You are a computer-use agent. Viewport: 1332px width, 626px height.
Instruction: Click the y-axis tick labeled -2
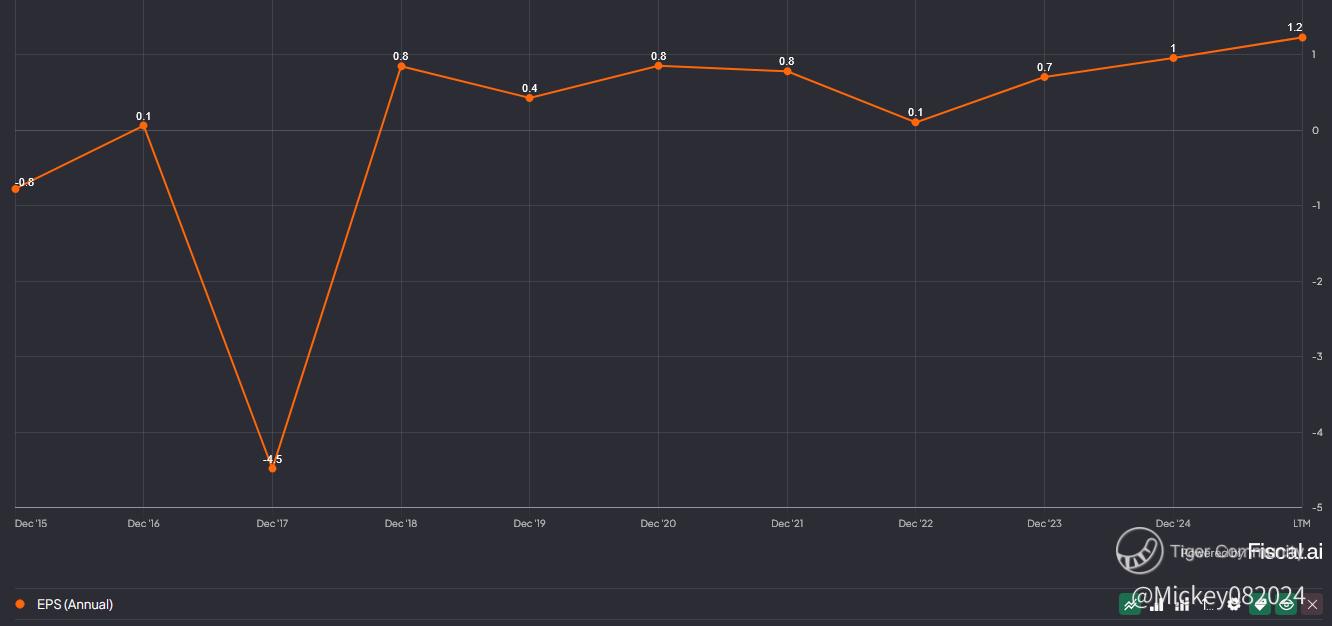point(1315,281)
